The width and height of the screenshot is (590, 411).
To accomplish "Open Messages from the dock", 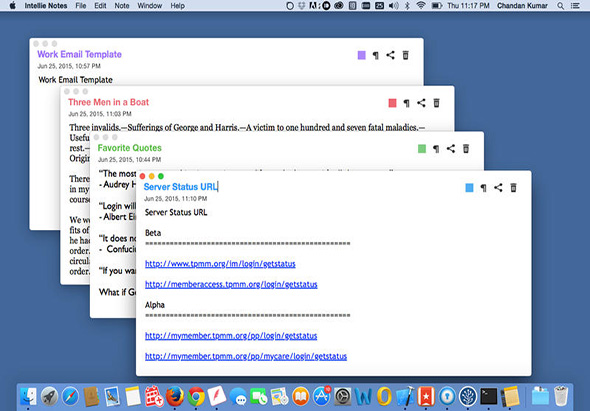I will click(x=238, y=397).
